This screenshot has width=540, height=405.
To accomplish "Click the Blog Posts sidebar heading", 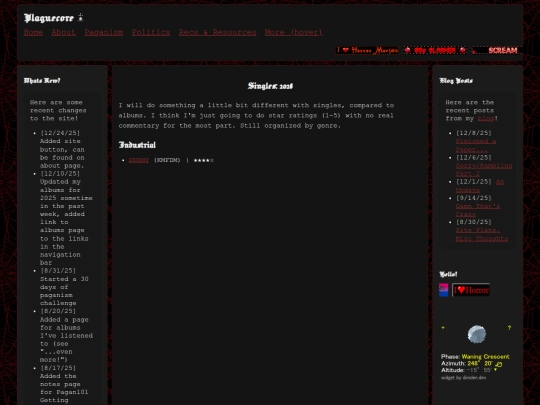I will pos(456,81).
